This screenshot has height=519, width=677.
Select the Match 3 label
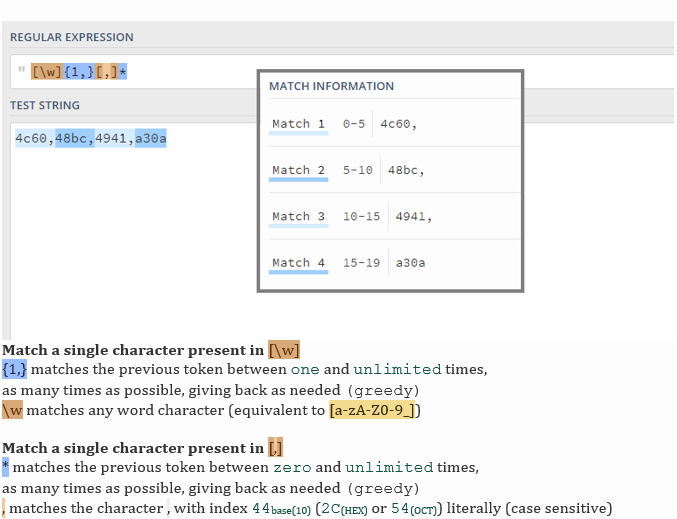[x=298, y=216]
